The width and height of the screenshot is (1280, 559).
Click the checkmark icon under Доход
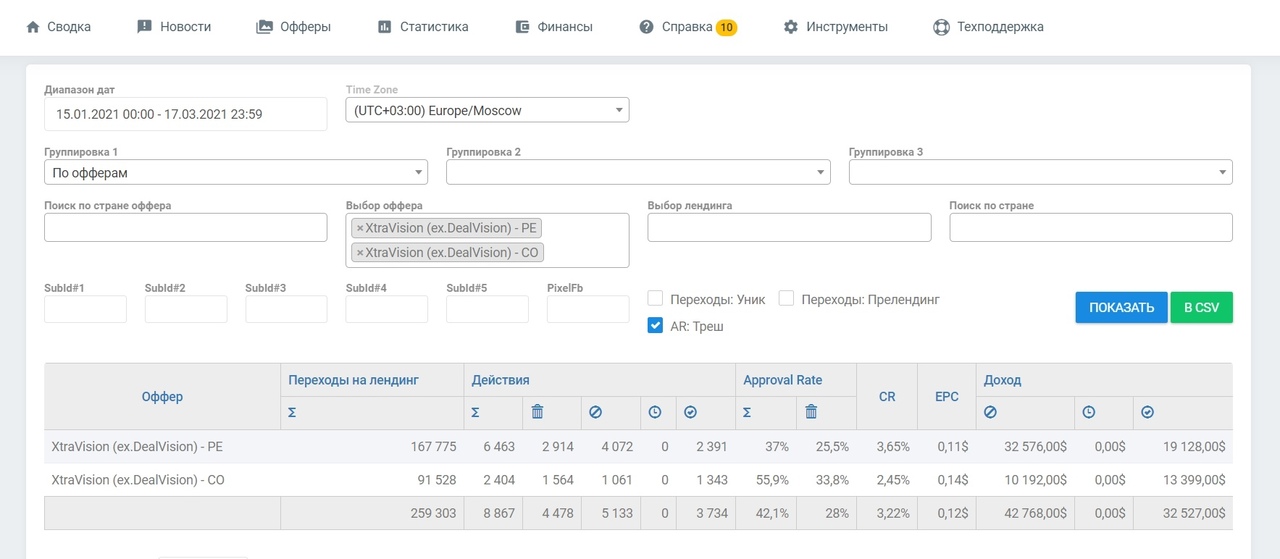point(1148,412)
